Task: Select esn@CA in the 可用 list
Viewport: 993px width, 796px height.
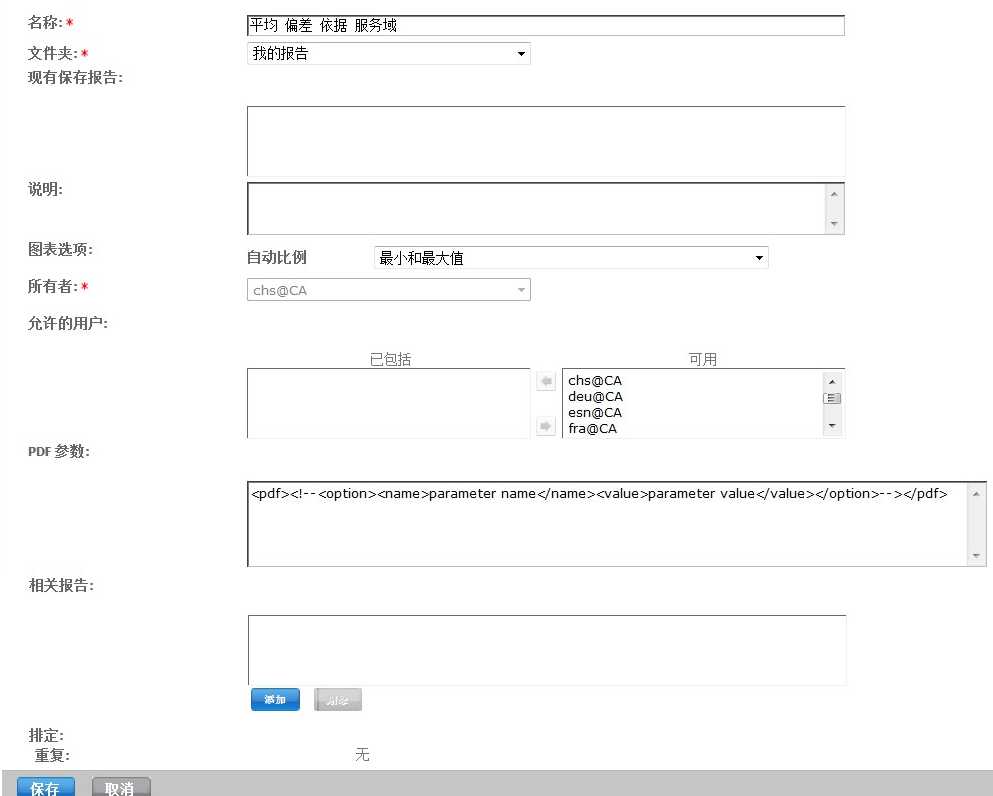Action: coord(595,412)
